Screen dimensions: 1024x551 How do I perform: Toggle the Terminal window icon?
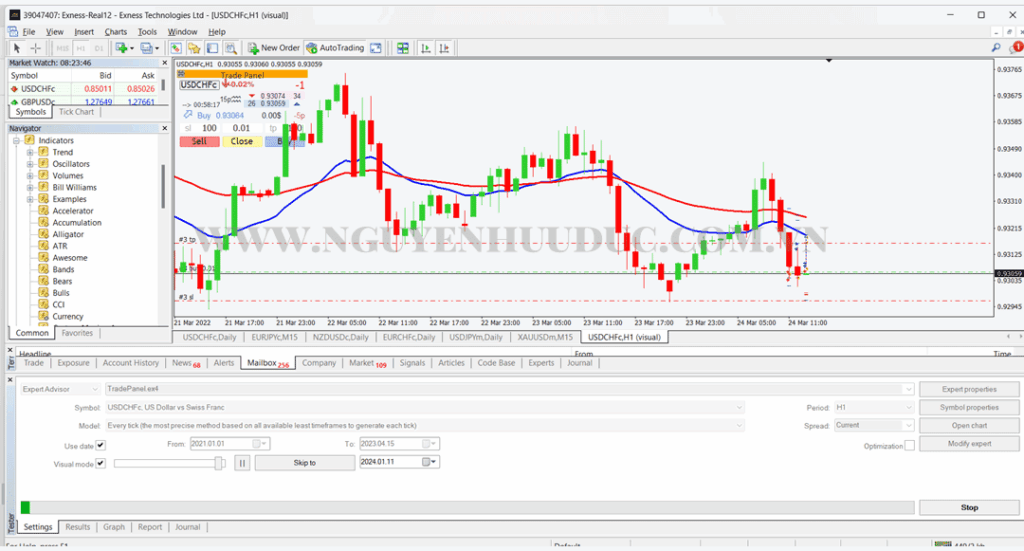[x=212, y=48]
